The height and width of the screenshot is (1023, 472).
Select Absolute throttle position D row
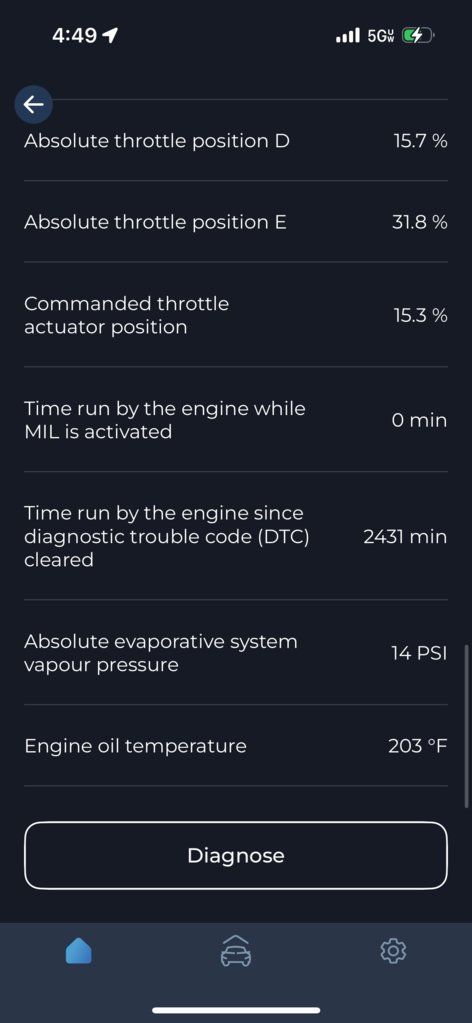point(236,141)
